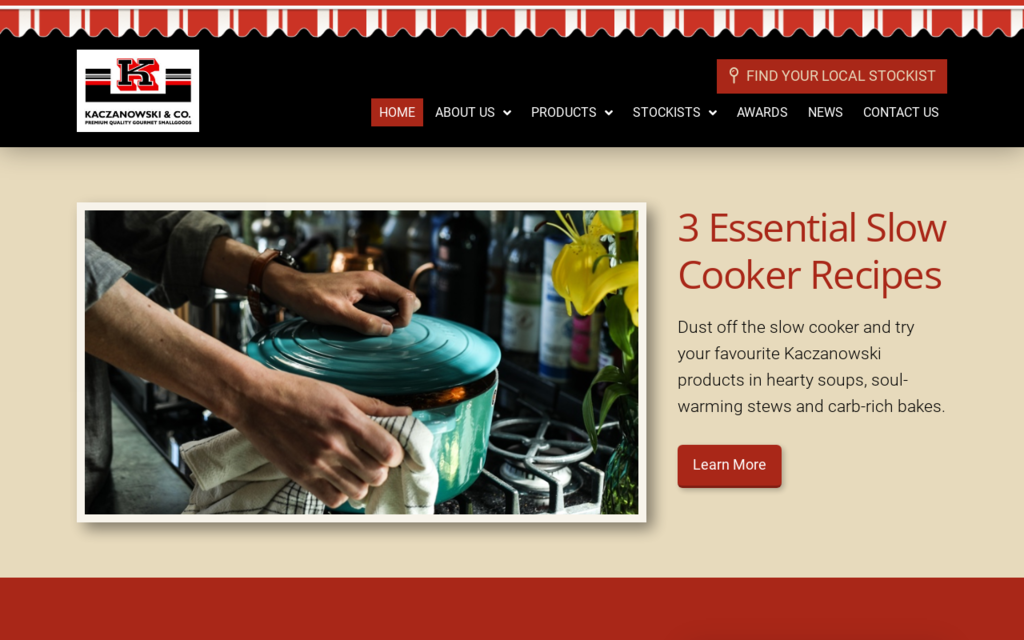Click the map pin icon in stockist button
Viewport: 1024px width, 640px height.
[x=733, y=76]
